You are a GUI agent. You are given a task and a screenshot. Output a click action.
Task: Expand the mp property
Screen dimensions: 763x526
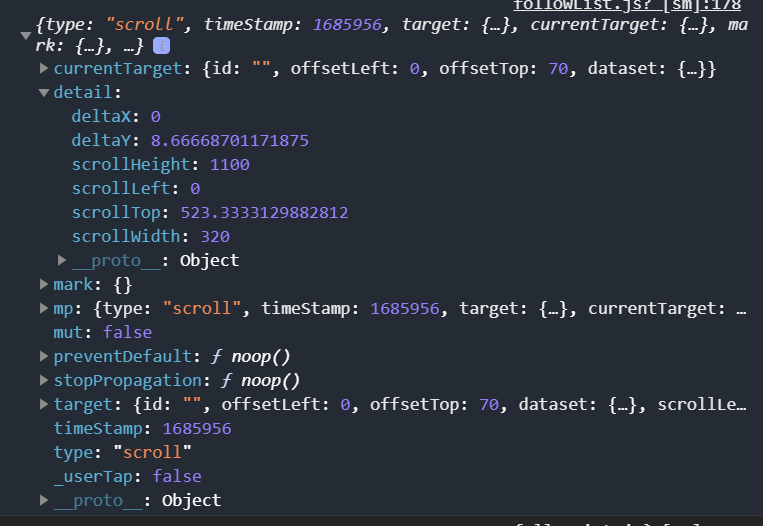point(44,308)
